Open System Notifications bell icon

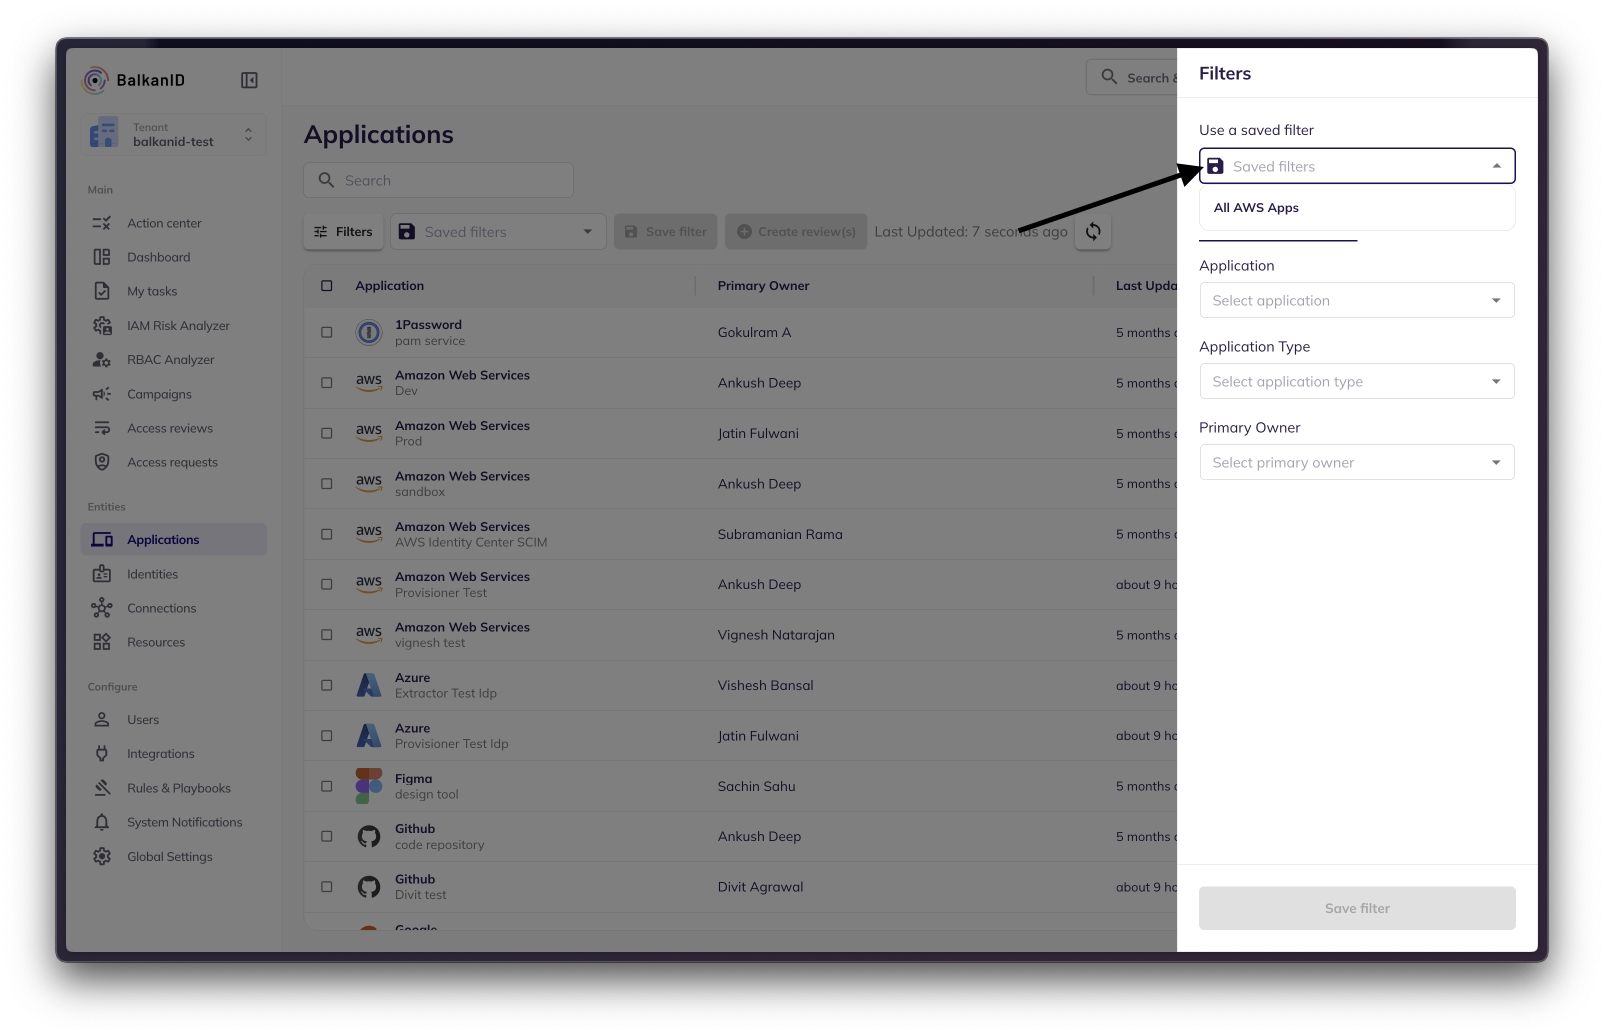pyautogui.click(x=102, y=822)
